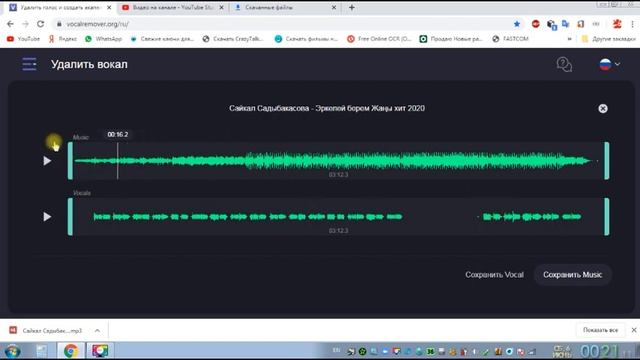The height and width of the screenshot is (360, 640).
Task: Click the red adblock extension icon
Action: click(536, 24)
